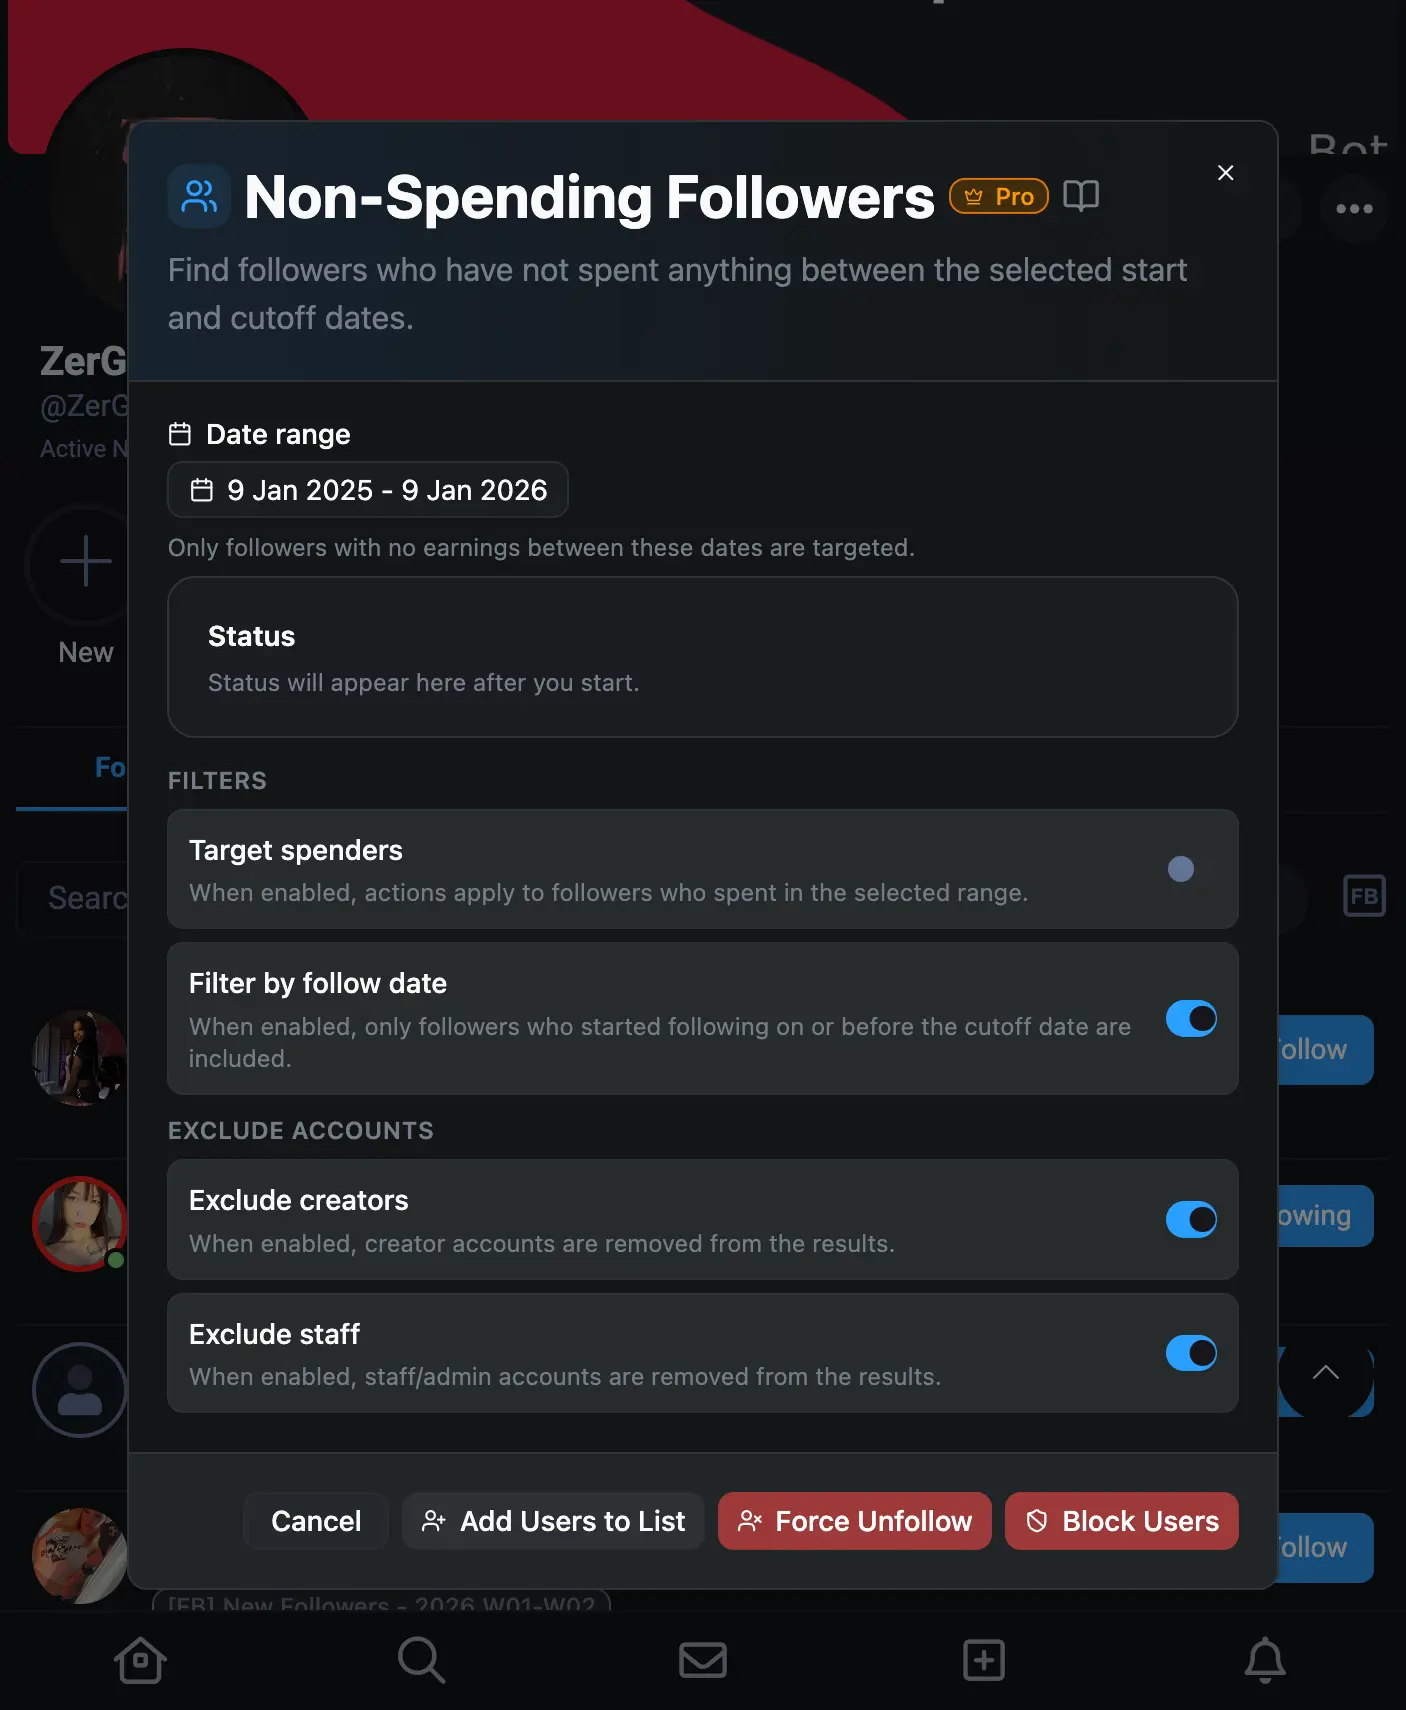Open the documentation book icon beside Pro badge
The image size is (1406, 1710).
1082,195
